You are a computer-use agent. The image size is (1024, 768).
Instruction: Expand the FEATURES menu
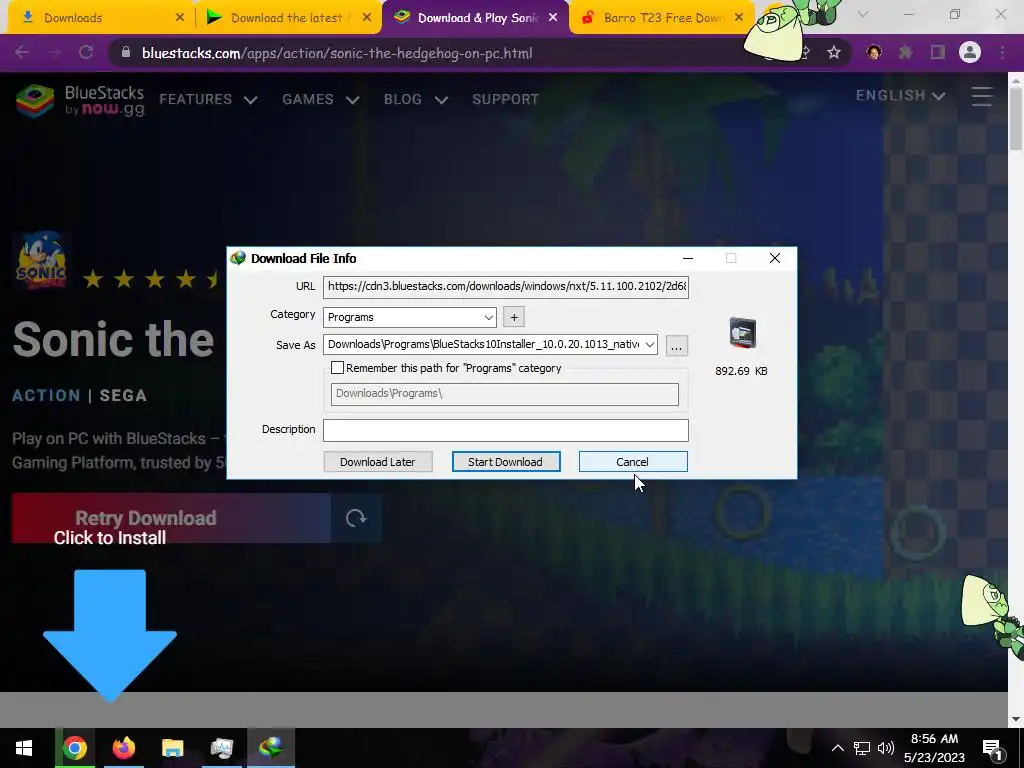pyautogui.click(x=208, y=99)
